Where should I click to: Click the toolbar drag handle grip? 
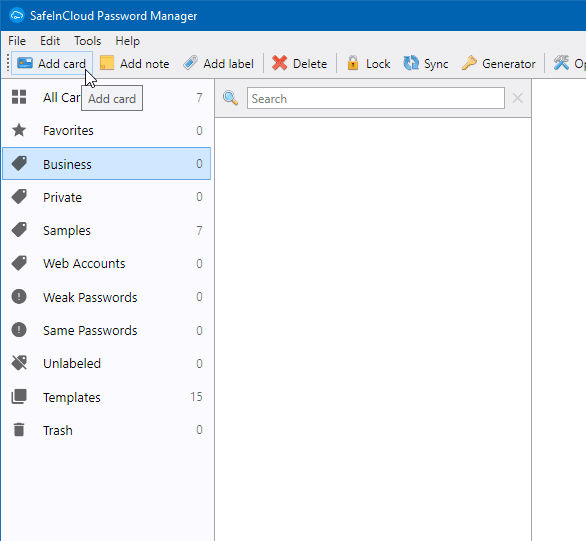click(x=7, y=63)
